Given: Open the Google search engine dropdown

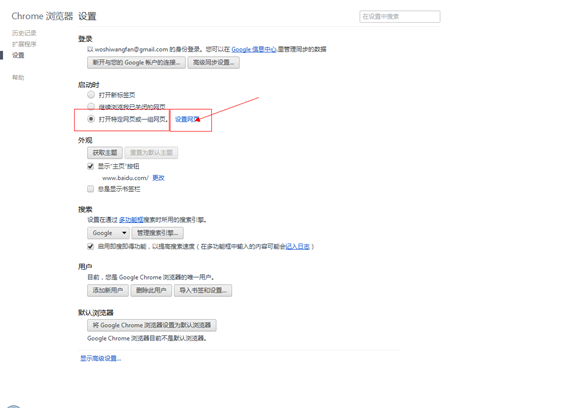Looking at the screenshot, I should [108, 233].
